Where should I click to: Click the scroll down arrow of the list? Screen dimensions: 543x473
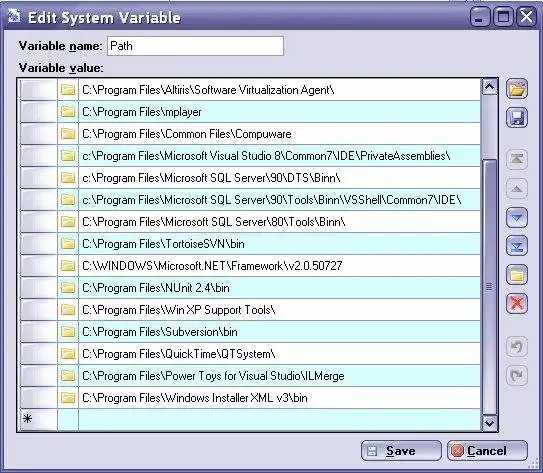point(489,423)
